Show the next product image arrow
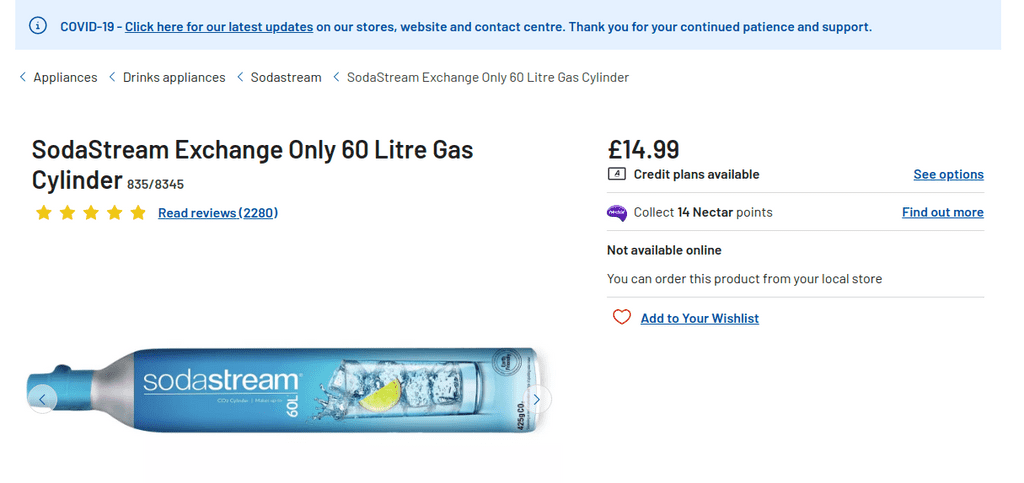1024x483 pixels. (537, 399)
